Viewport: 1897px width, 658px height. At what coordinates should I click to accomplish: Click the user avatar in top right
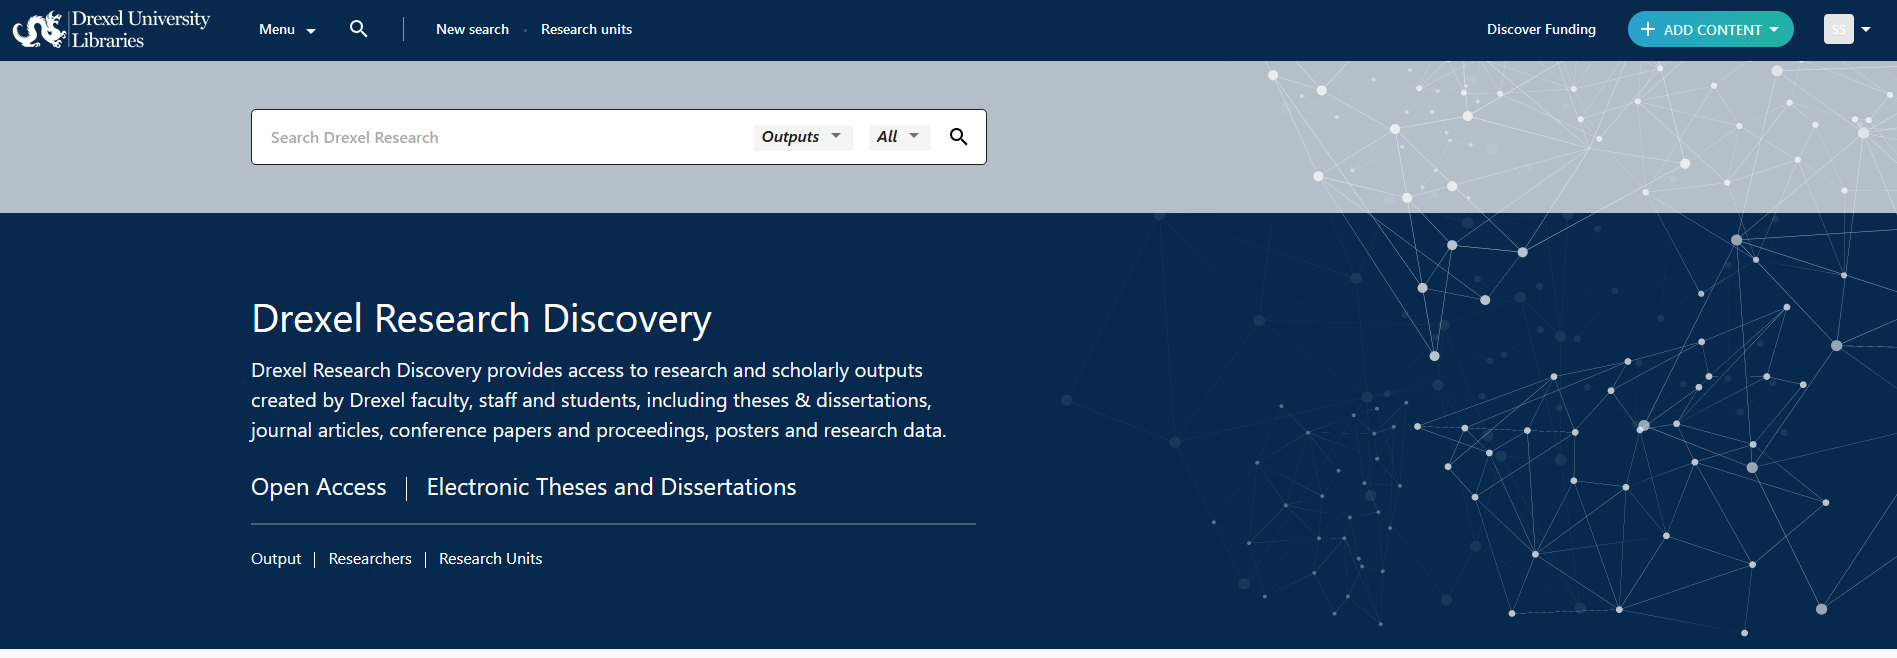1838,29
